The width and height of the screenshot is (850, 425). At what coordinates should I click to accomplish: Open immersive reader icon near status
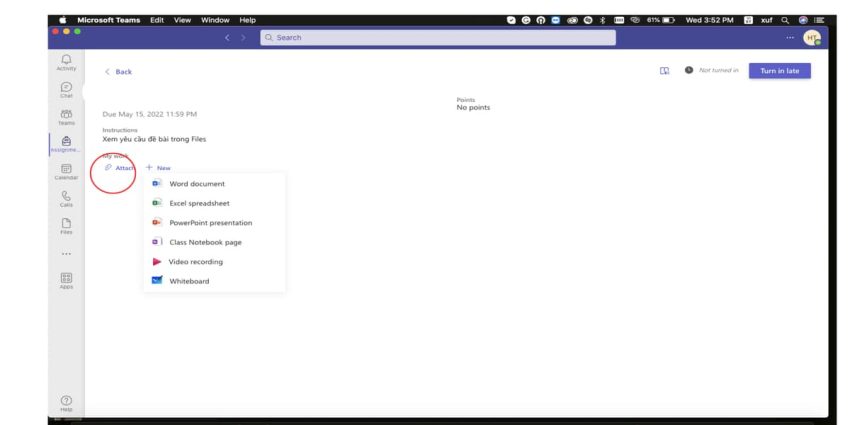(x=664, y=70)
